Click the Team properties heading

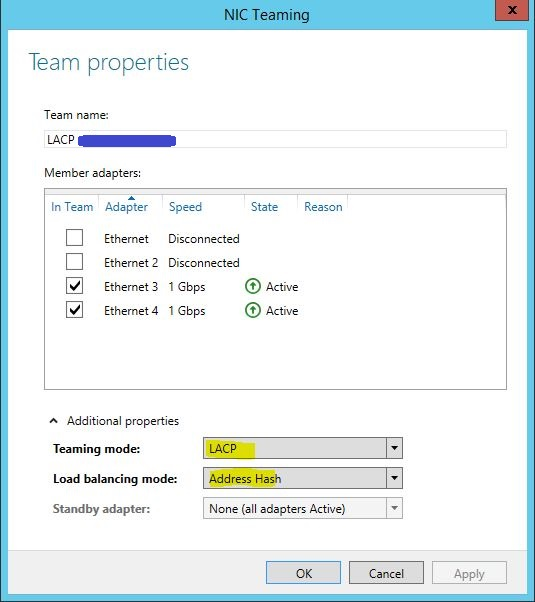(109, 63)
